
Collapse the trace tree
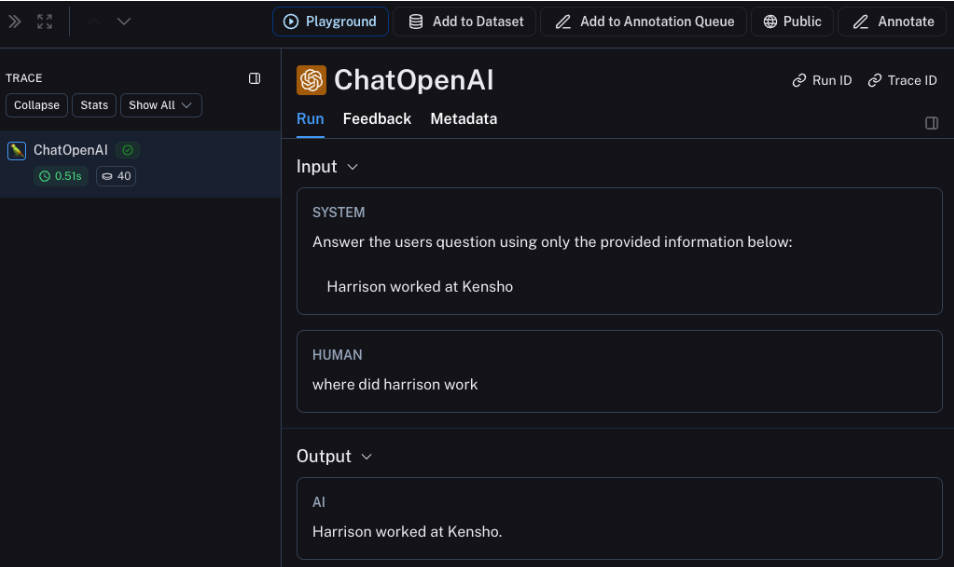click(37, 105)
